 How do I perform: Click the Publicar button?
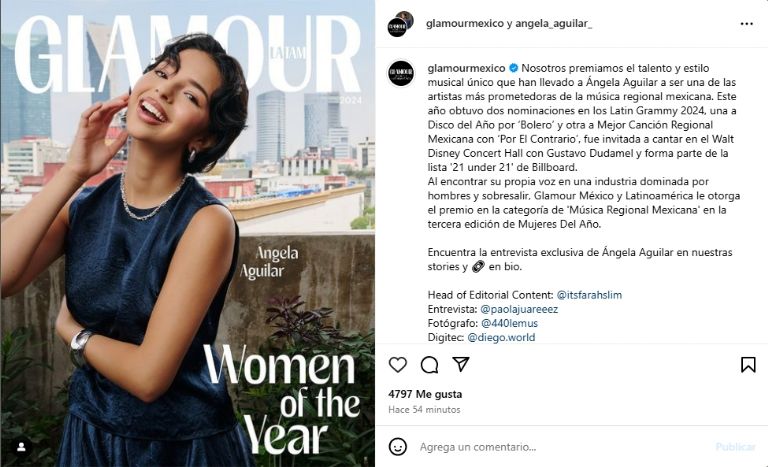coord(735,447)
